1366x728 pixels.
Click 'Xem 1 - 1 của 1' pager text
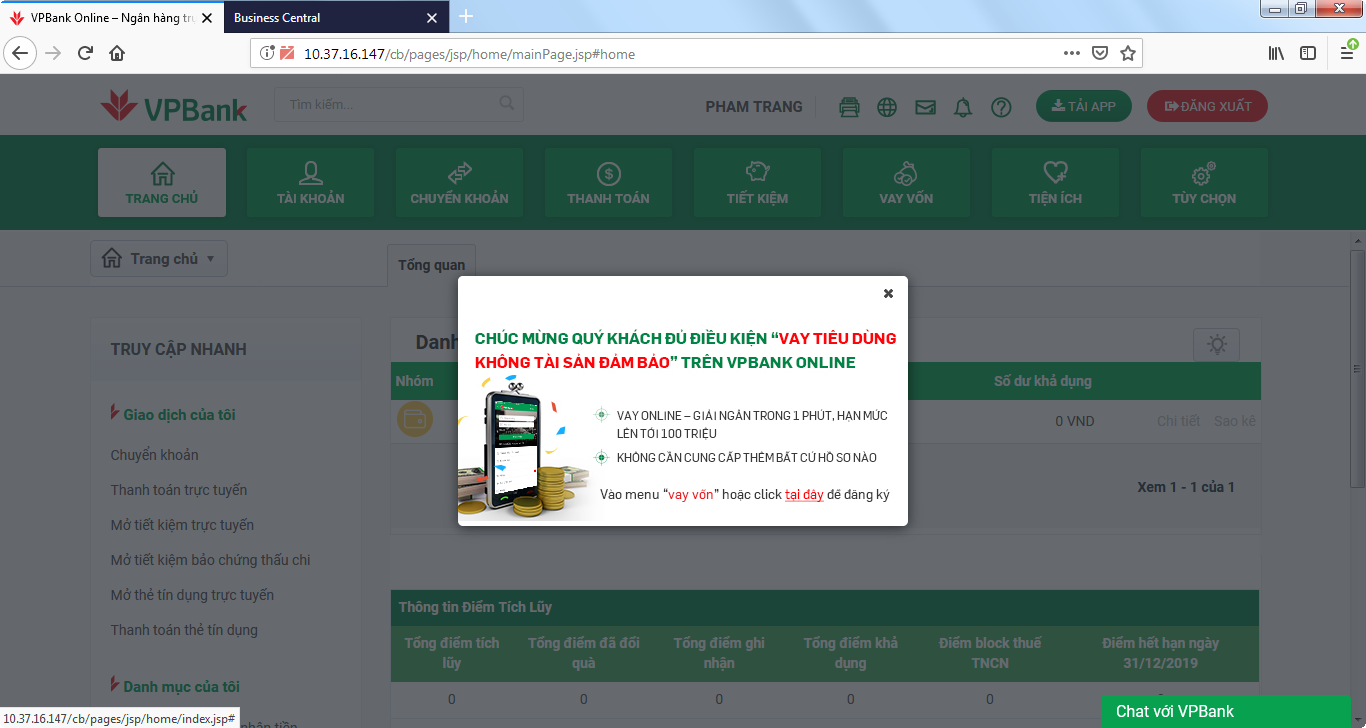tap(1186, 487)
